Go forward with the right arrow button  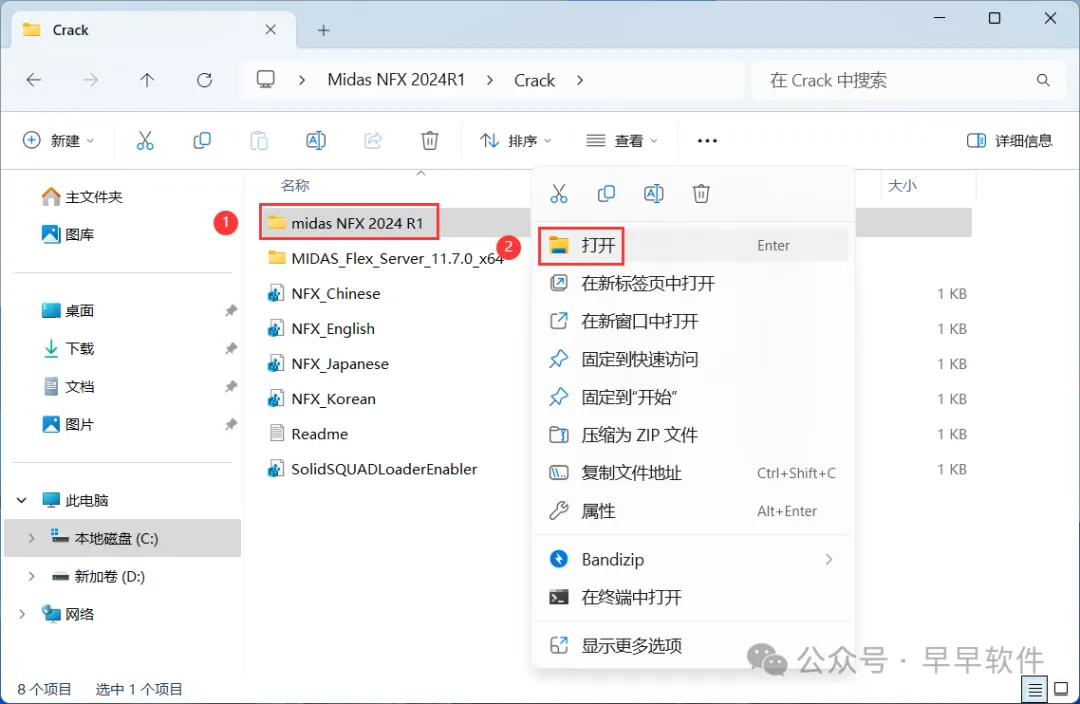pos(90,80)
